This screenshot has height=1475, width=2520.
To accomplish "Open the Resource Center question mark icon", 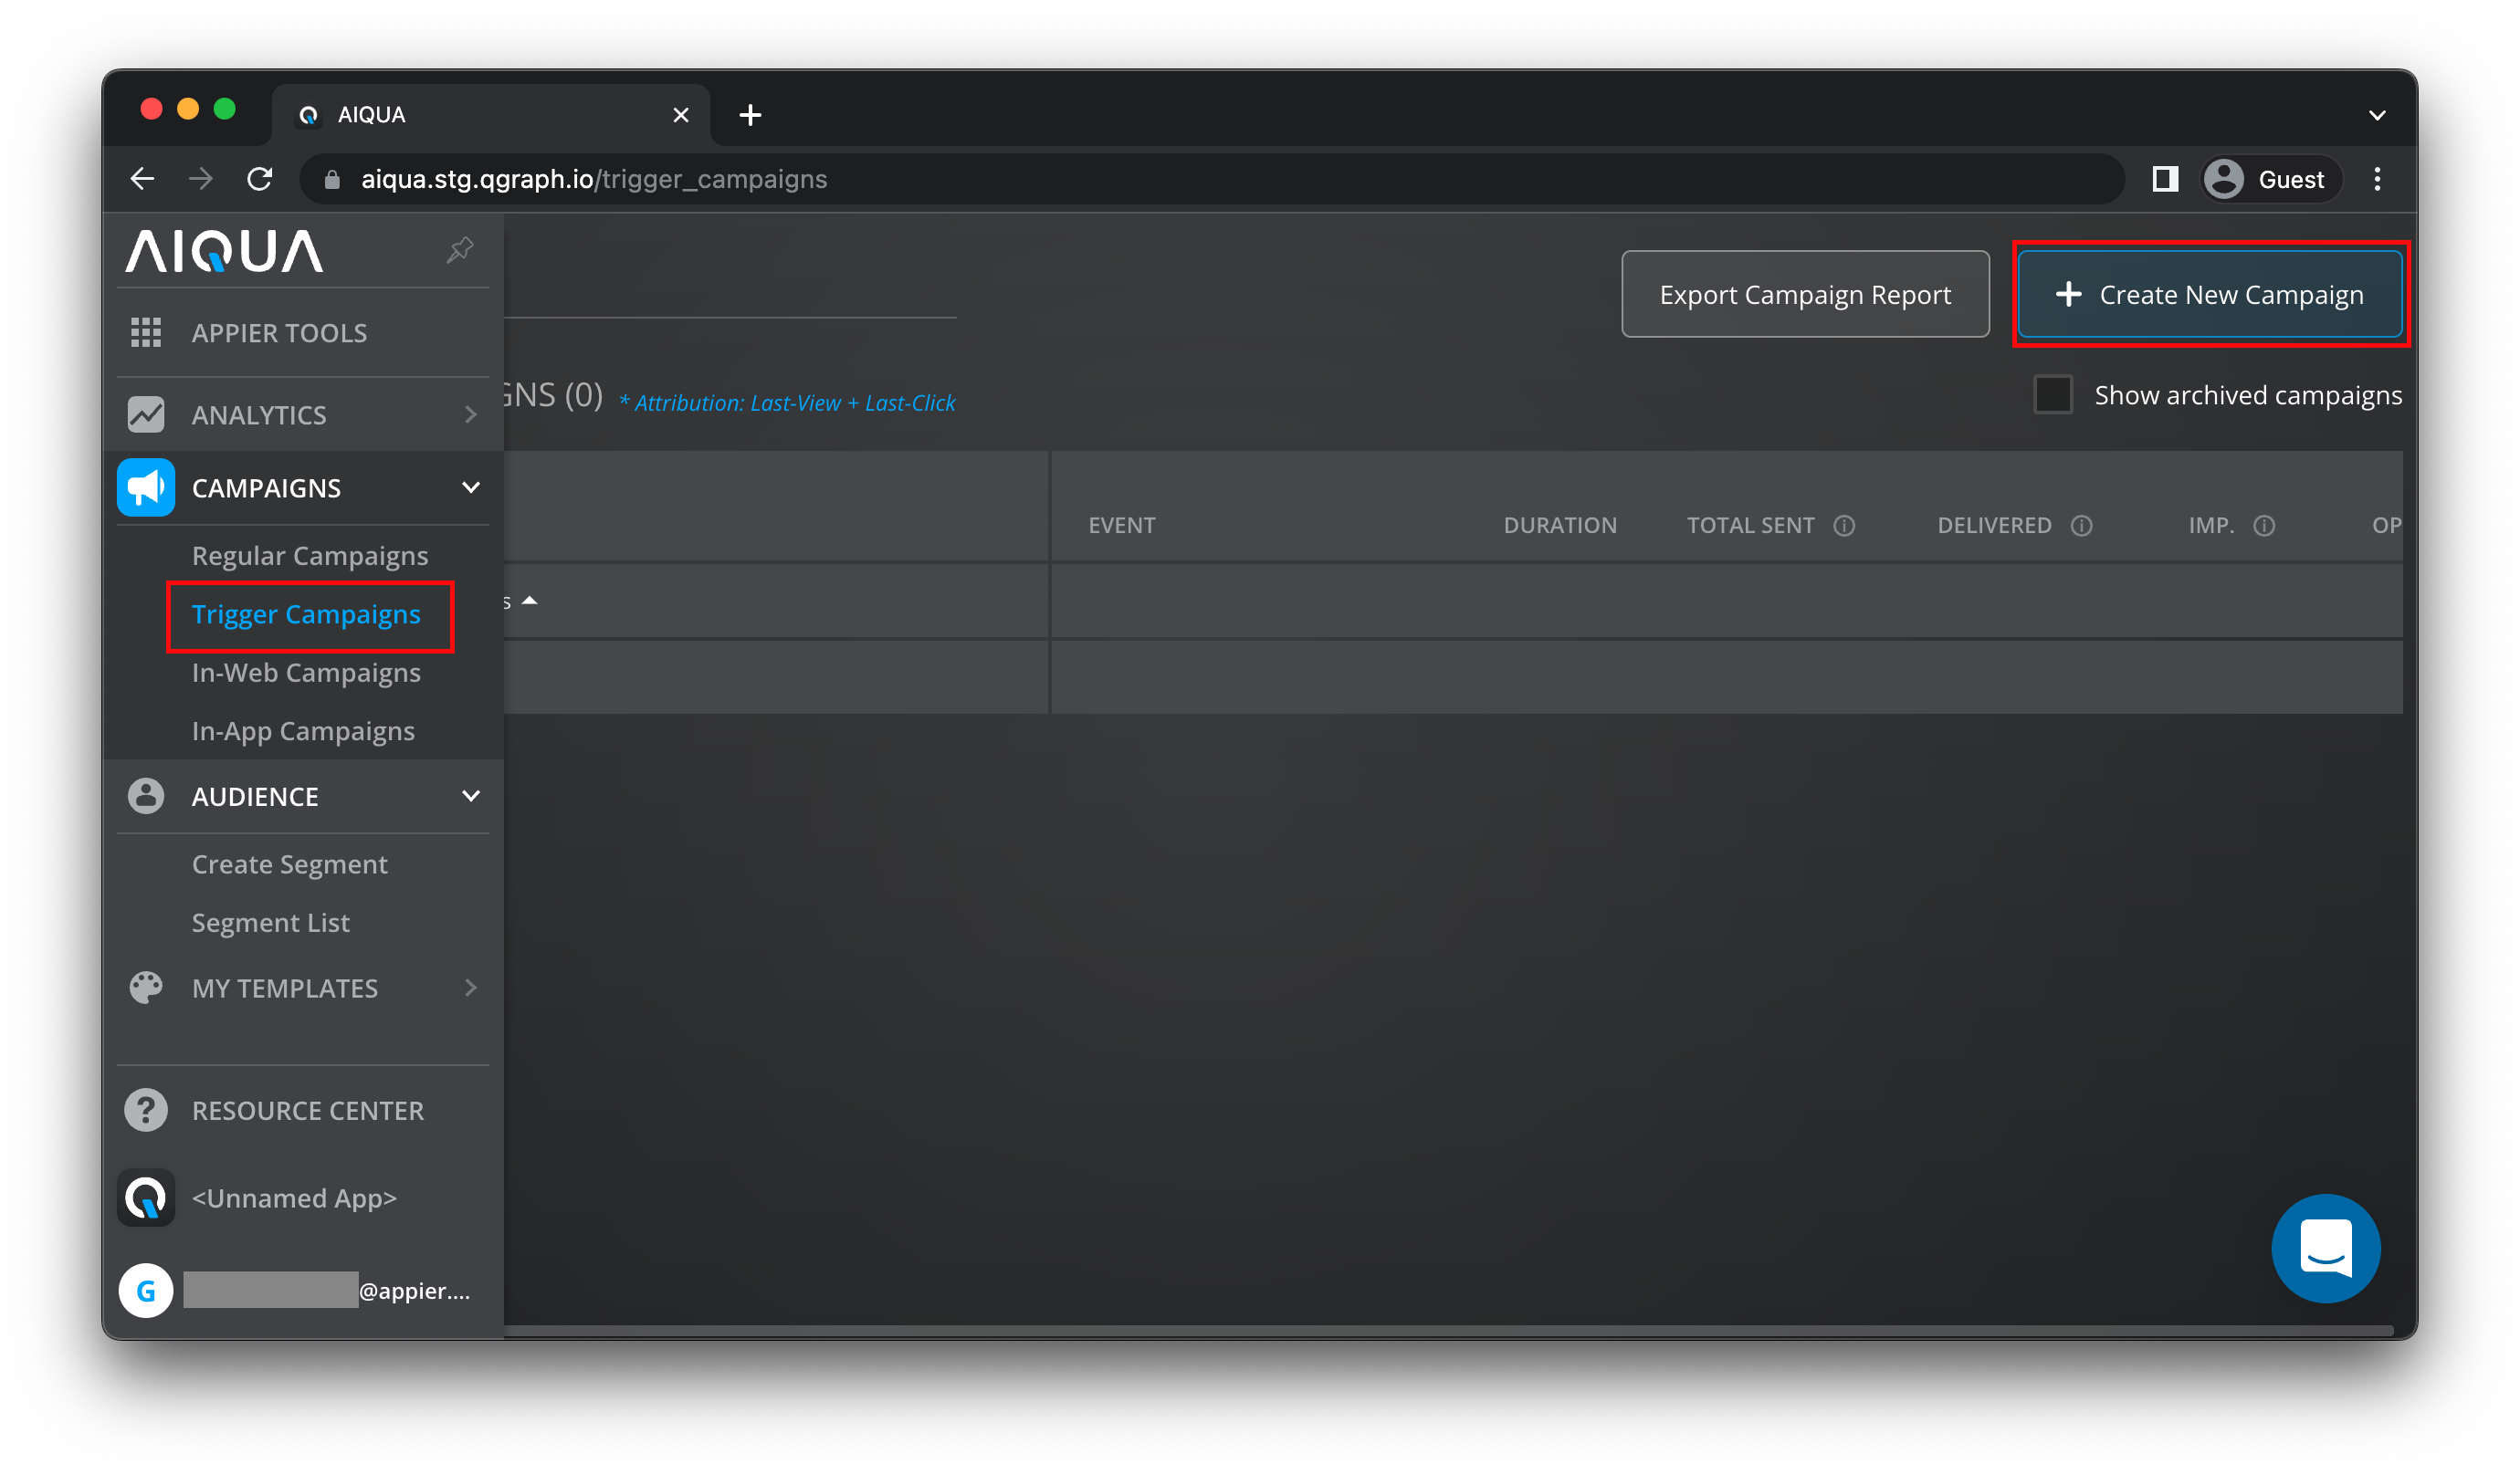I will (146, 1110).
